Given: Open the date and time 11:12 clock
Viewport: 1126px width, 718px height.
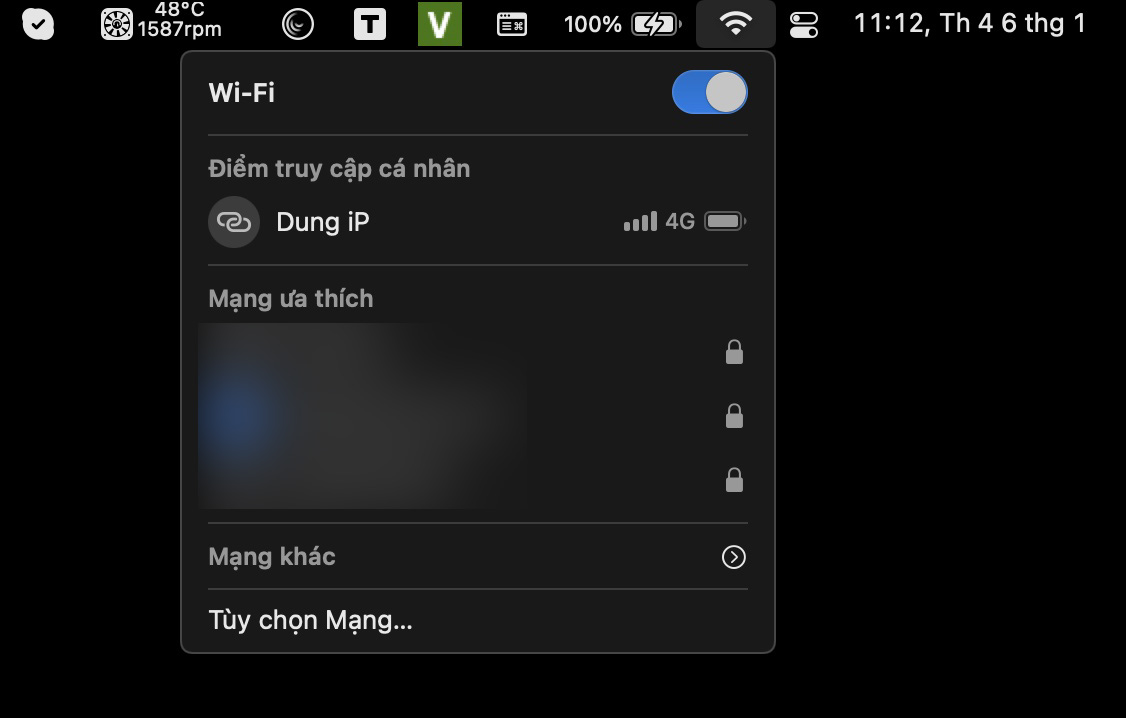Looking at the screenshot, I should point(969,23).
